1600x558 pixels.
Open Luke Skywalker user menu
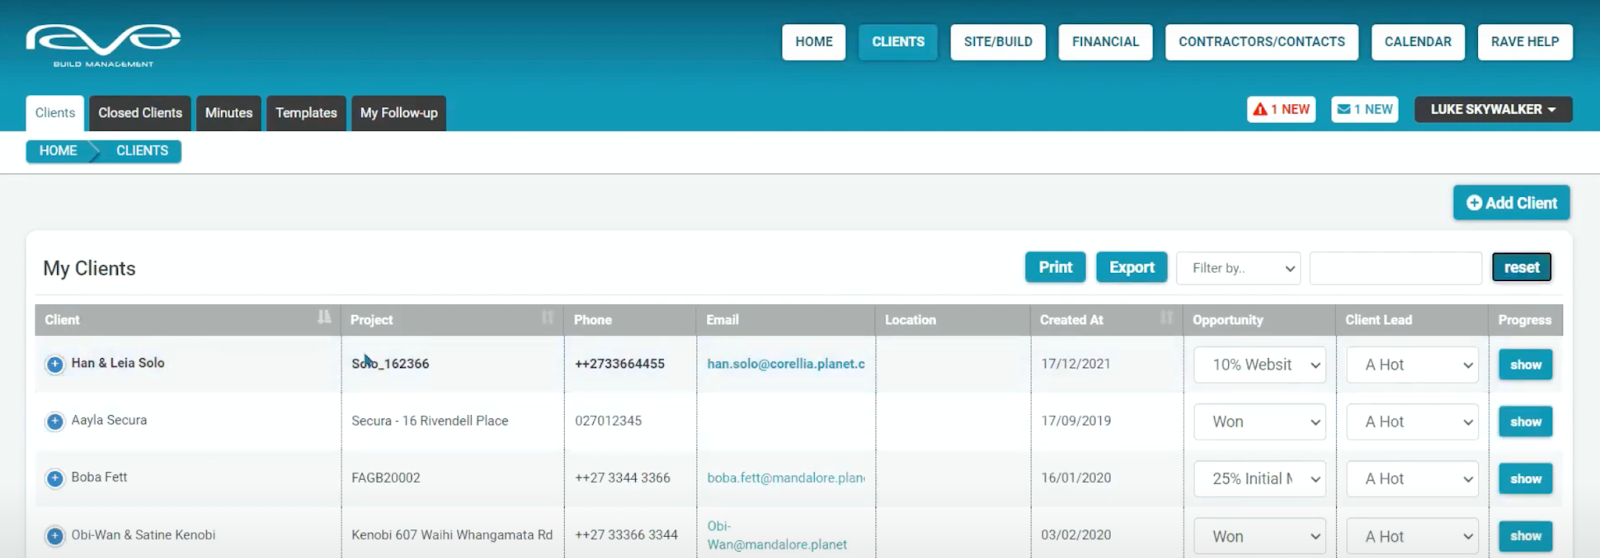pos(1492,109)
